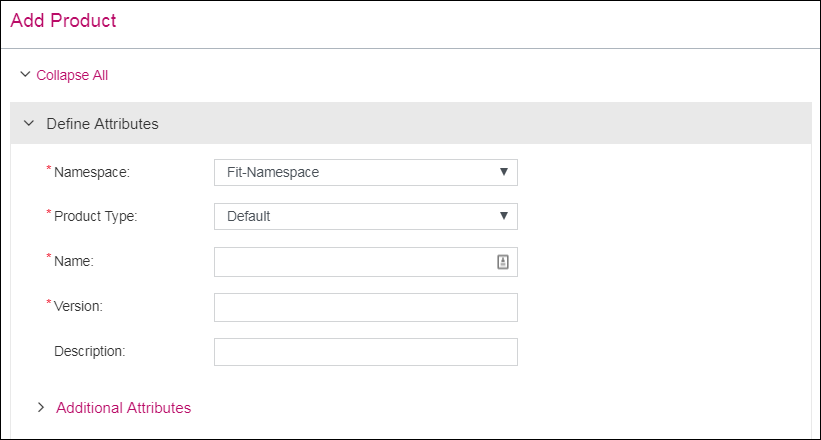The image size is (821, 440).
Task: Open the Namespace dropdown showing Fit-Namespace
Action: coord(355,172)
